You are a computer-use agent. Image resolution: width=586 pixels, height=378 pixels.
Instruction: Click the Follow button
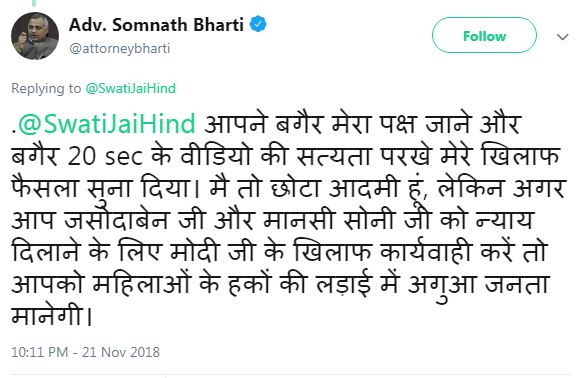pyautogui.click(x=484, y=35)
